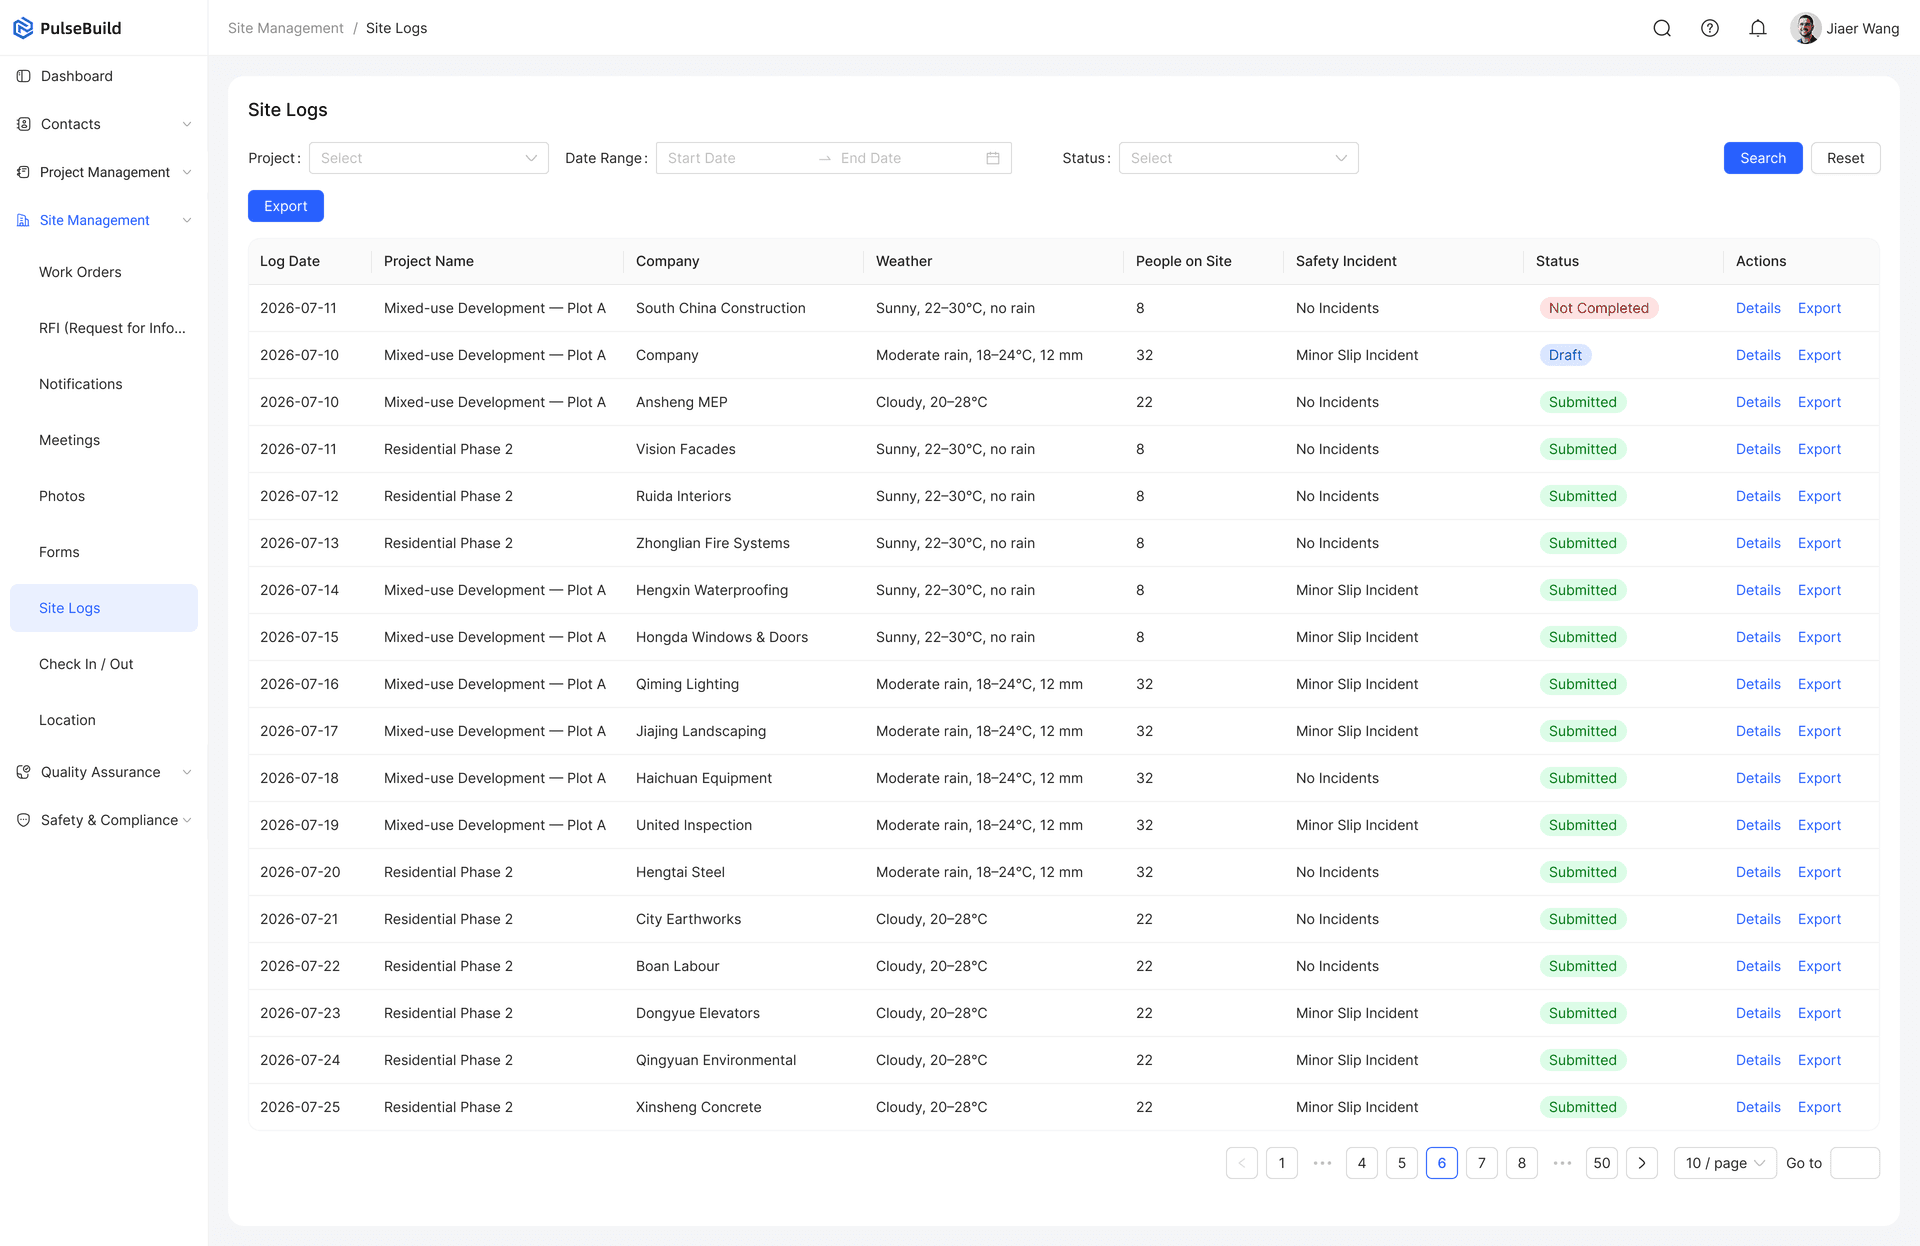Select Photos in the sidebar

coord(62,496)
